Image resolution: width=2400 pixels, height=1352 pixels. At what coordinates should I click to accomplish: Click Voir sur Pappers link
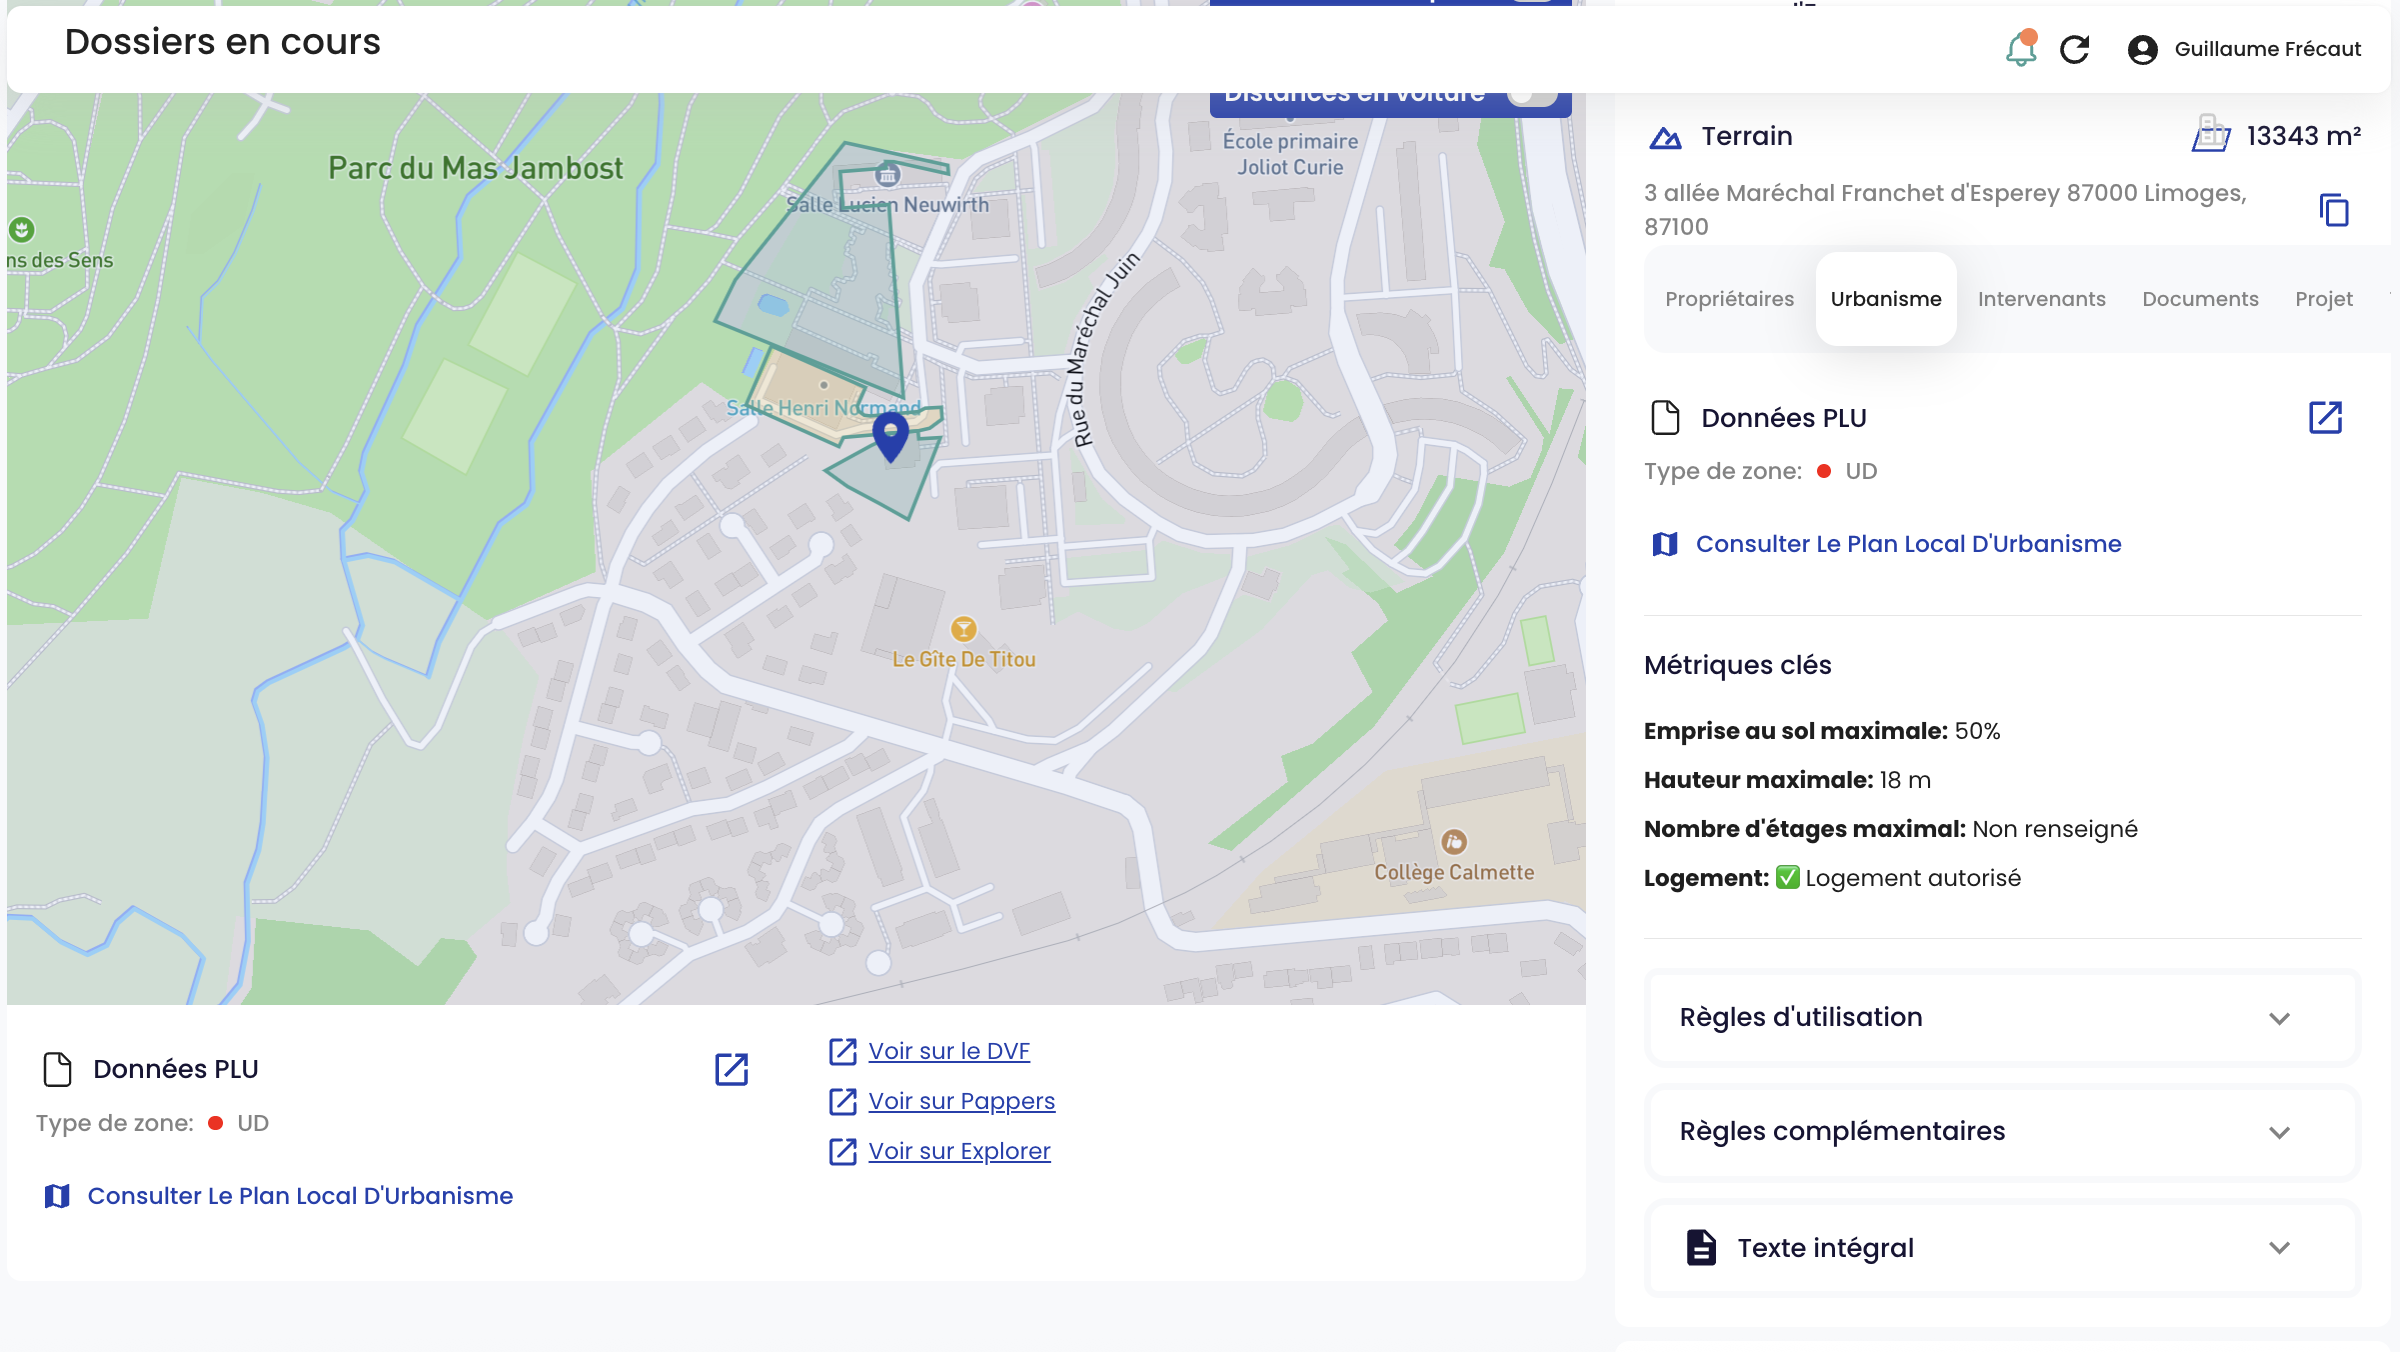pyautogui.click(x=961, y=1101)
